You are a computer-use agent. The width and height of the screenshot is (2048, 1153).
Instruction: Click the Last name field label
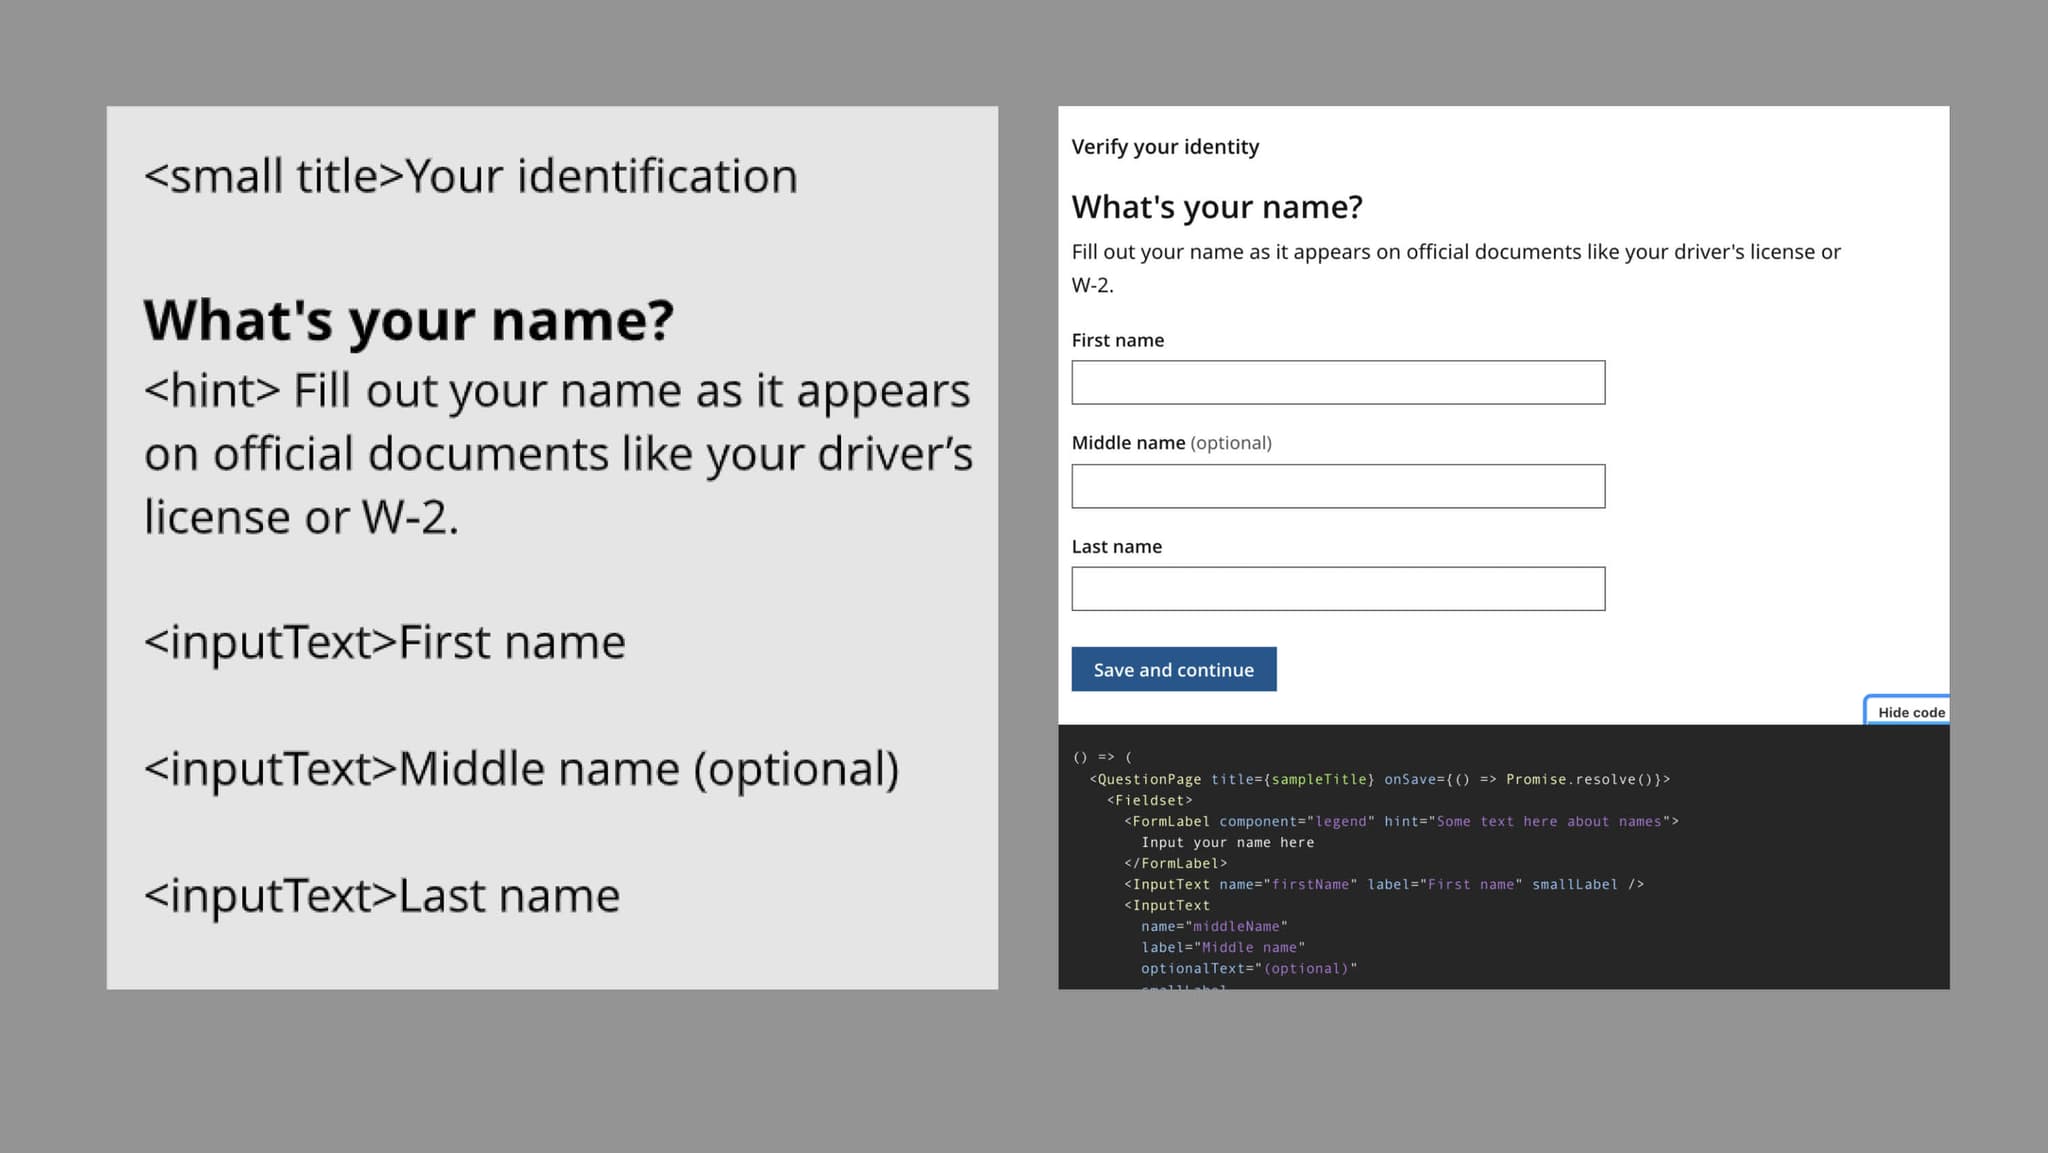1116,546
